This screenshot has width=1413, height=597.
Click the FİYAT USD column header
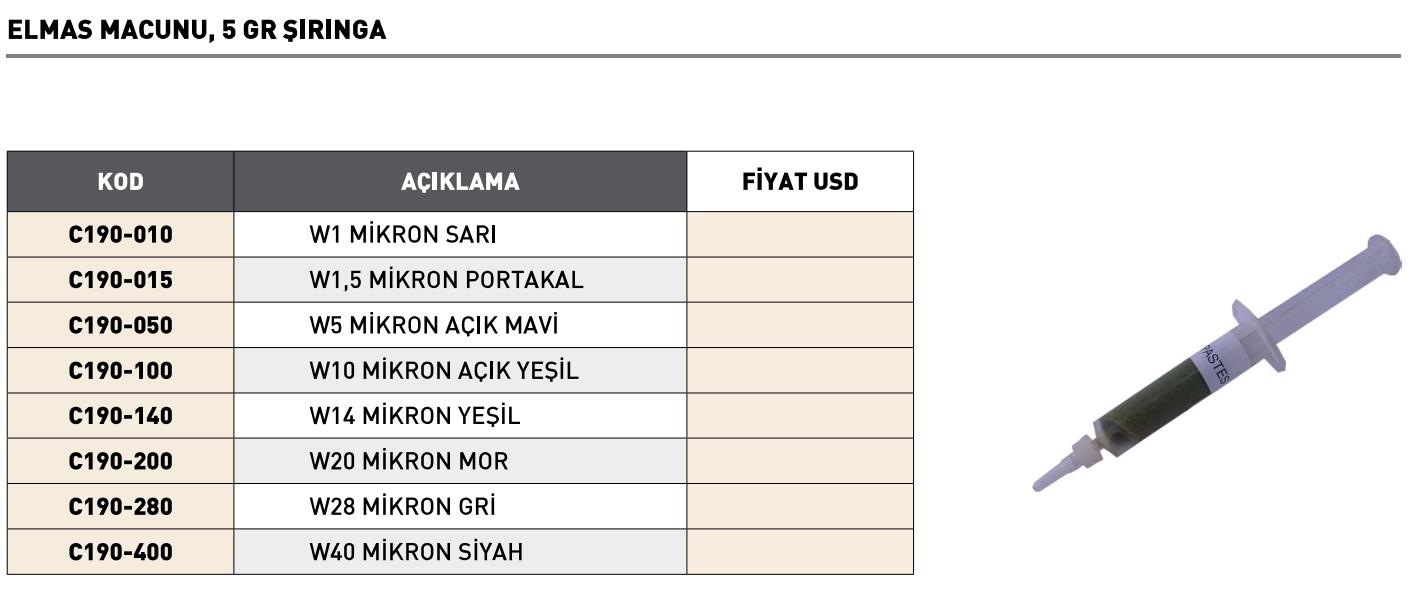[800, 182]
